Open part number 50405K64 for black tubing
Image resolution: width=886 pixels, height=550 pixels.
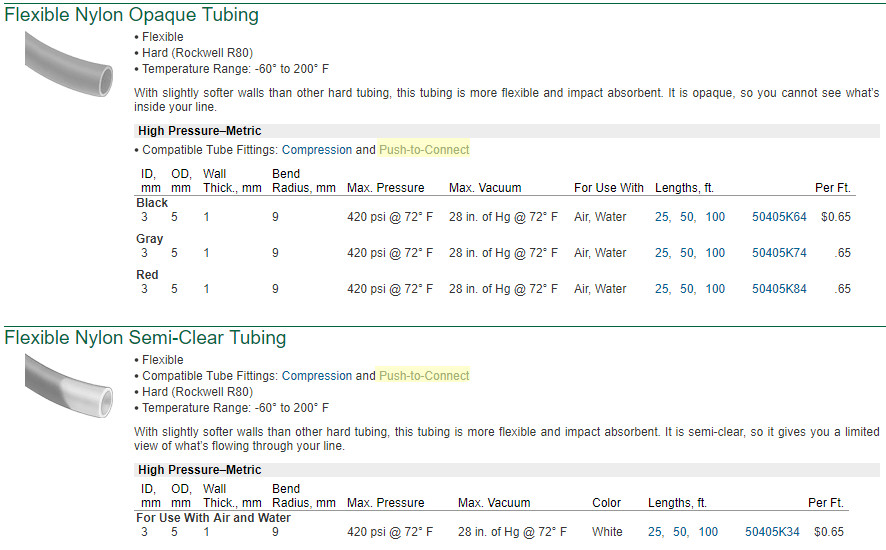779,217
